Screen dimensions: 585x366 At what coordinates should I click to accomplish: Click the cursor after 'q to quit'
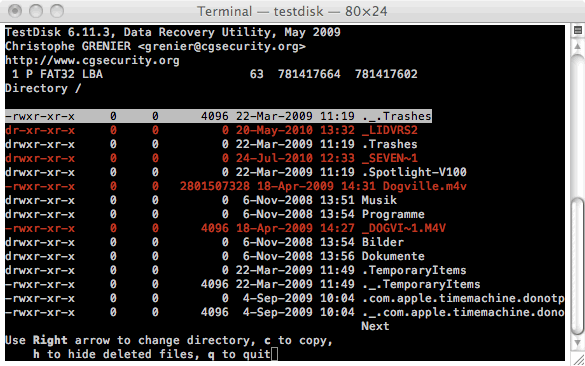275,354
